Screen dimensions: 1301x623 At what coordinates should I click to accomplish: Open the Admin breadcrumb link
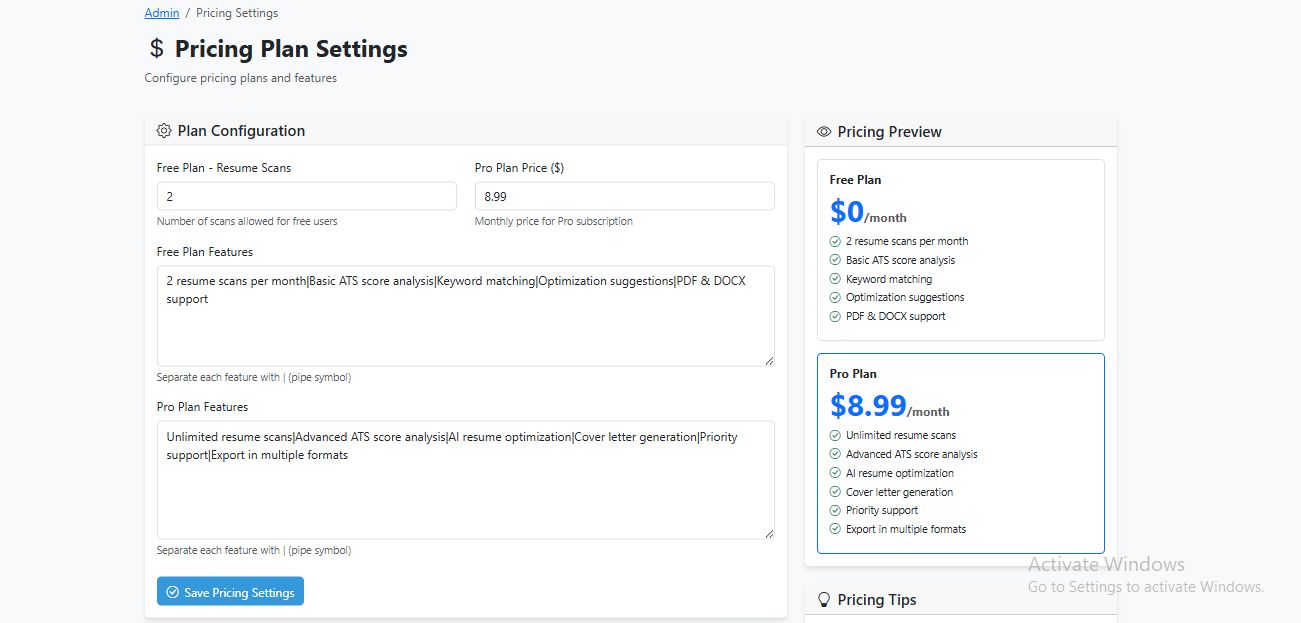pos(162,13)
